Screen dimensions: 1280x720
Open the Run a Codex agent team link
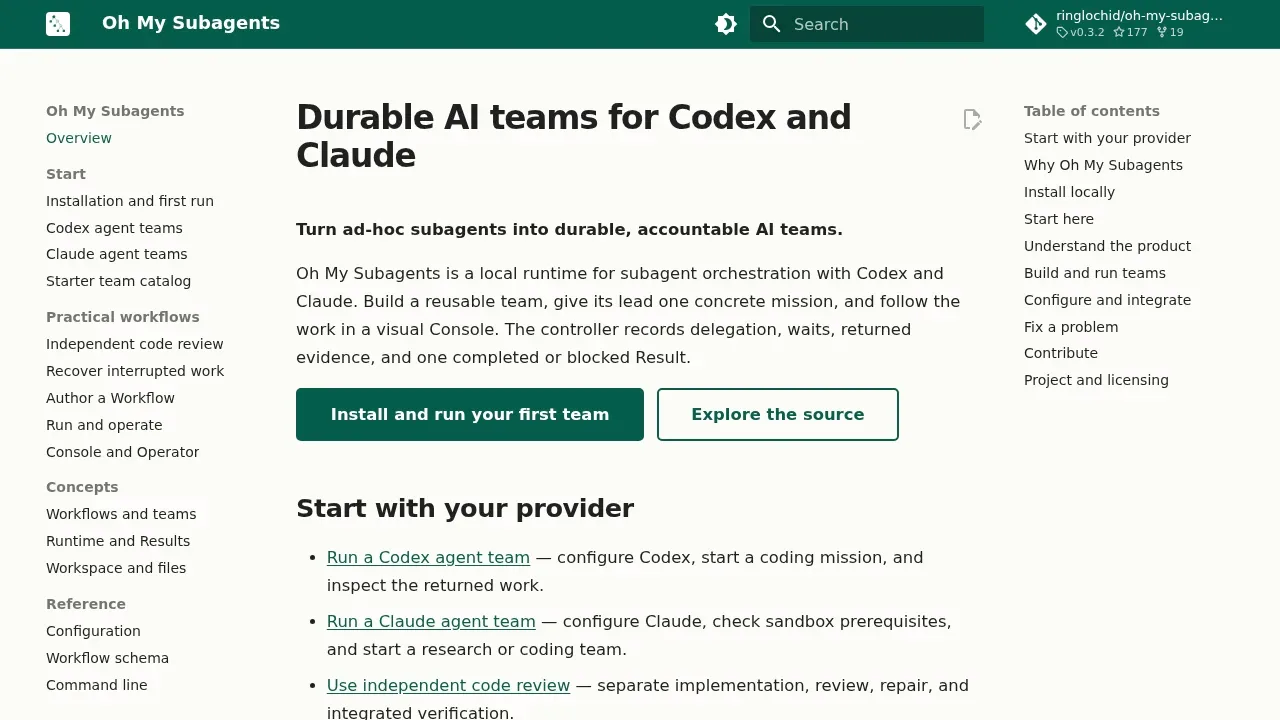(x=428, y=557)
